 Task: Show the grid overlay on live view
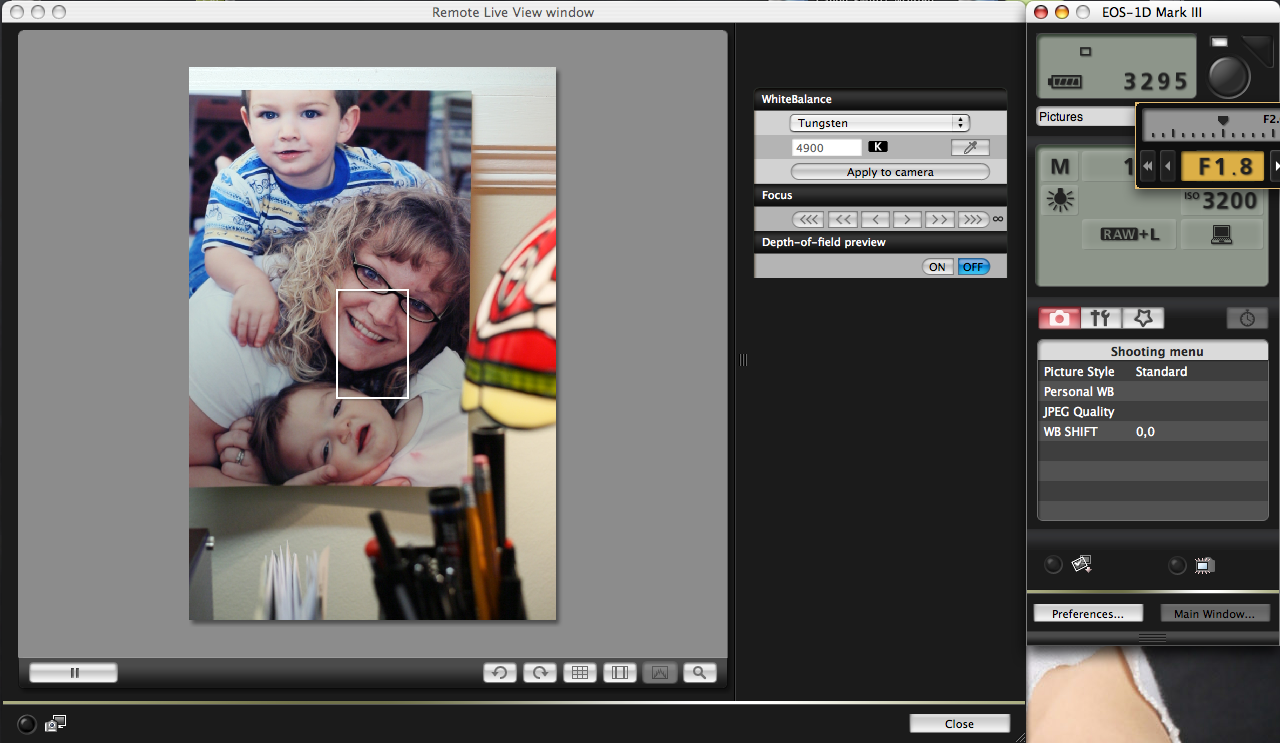click(x=579, y=673)
